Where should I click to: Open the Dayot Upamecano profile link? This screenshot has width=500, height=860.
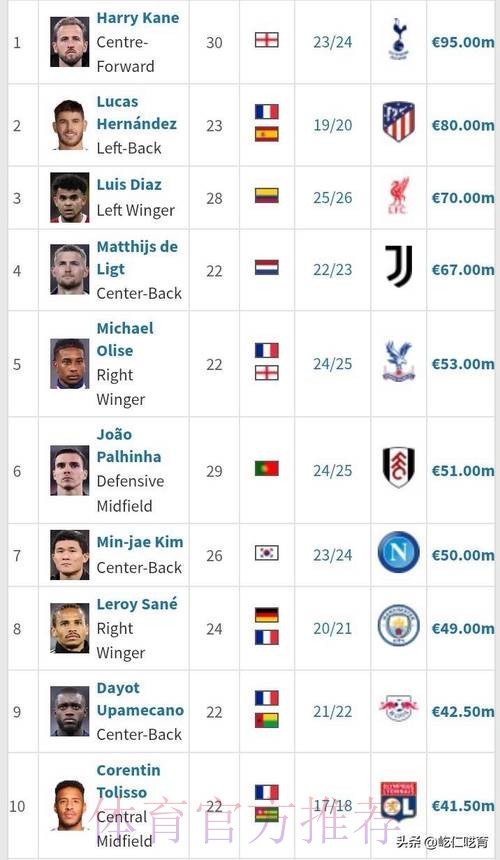(140, 699)
